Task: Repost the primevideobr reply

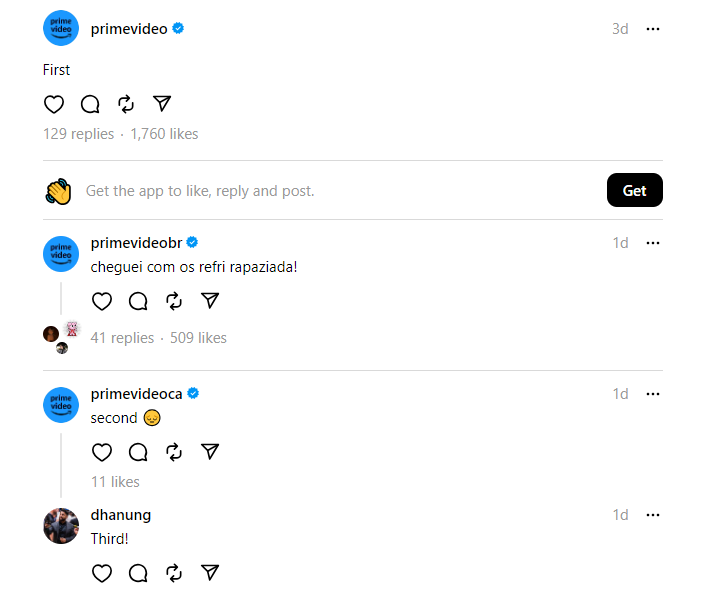Action: click(x=174, y=301)
